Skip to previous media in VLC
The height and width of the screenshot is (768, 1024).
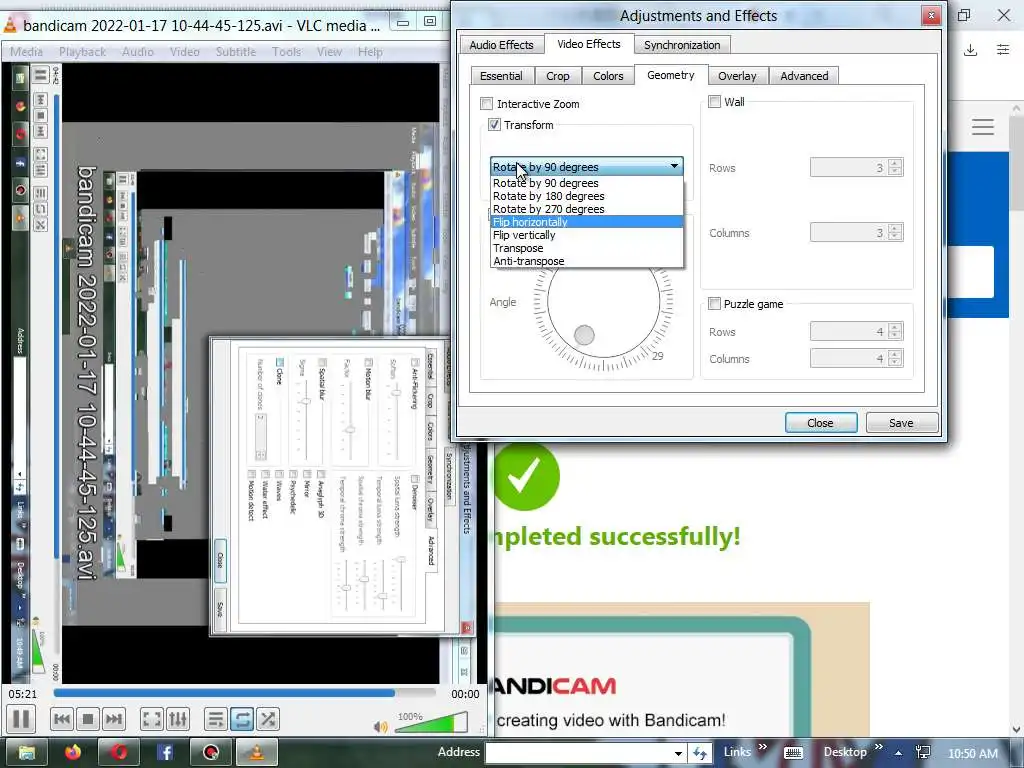coord(62,719)
